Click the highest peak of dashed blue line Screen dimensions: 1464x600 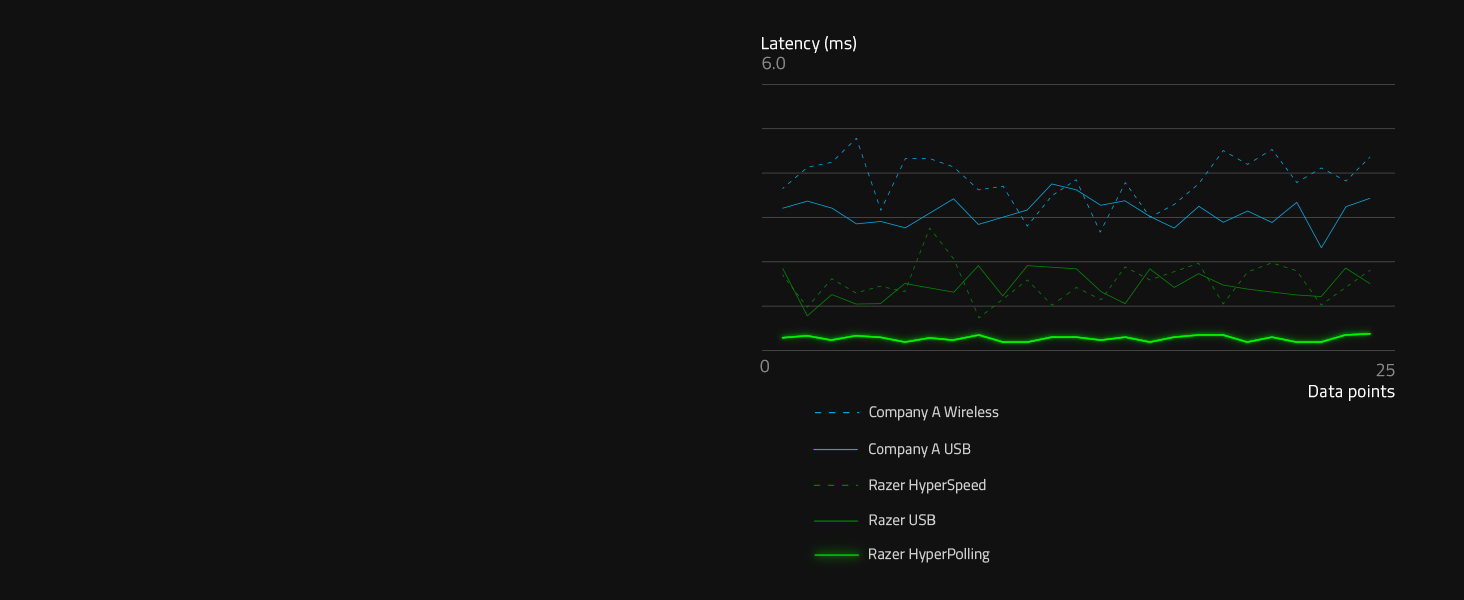point(856,138)
